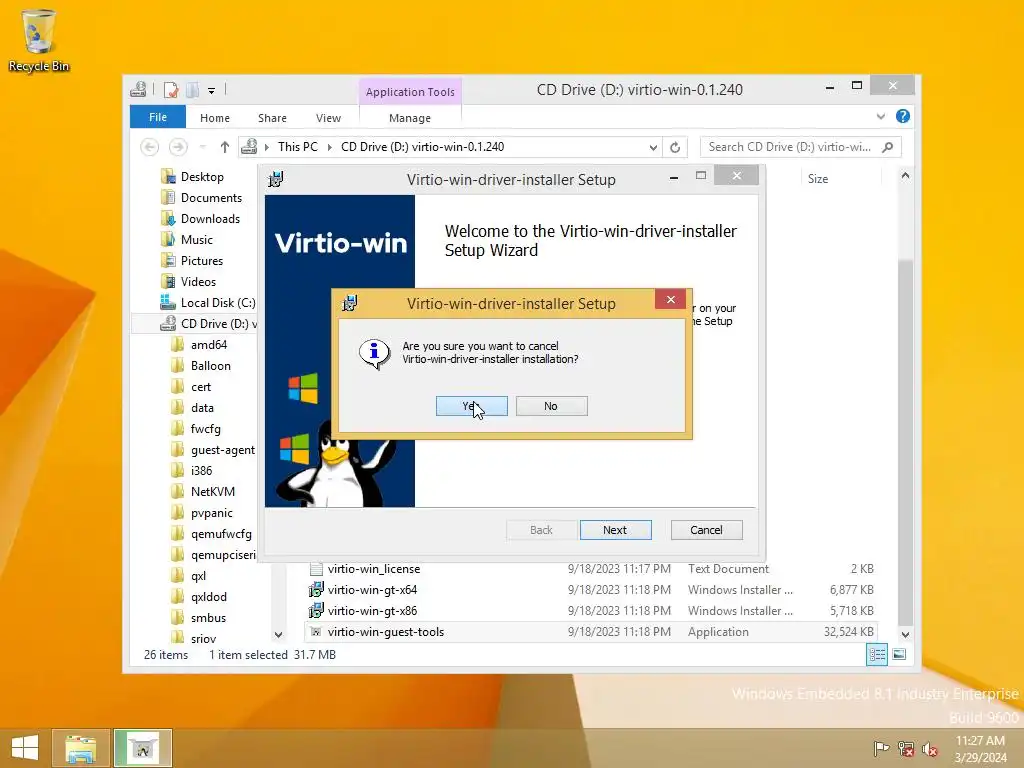Open the Windows Start button
This screenshot has height=768, width=1024.
pyautogui.click(x=25, y=748)
